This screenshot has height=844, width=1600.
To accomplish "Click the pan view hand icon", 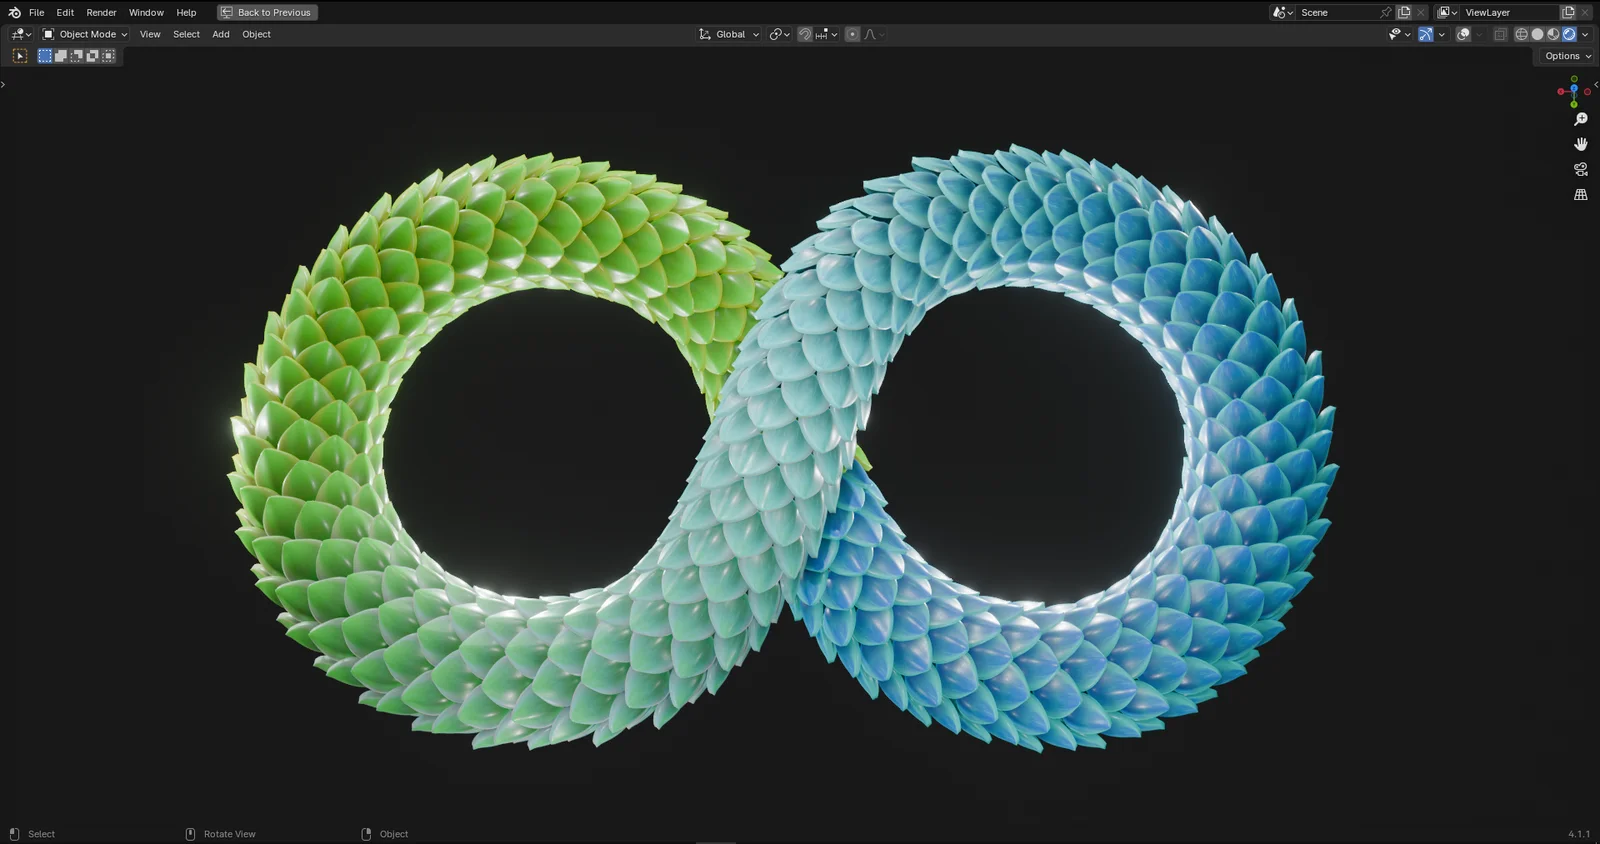I will tap(1581, 144).
